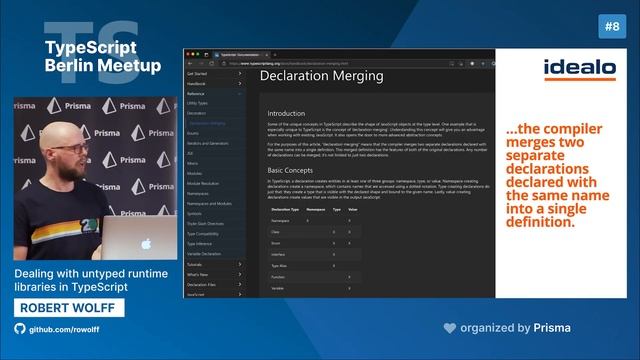Open Symbols in sidebar
This screenshot has height=360, width=640.
click(x=194, y=213)
